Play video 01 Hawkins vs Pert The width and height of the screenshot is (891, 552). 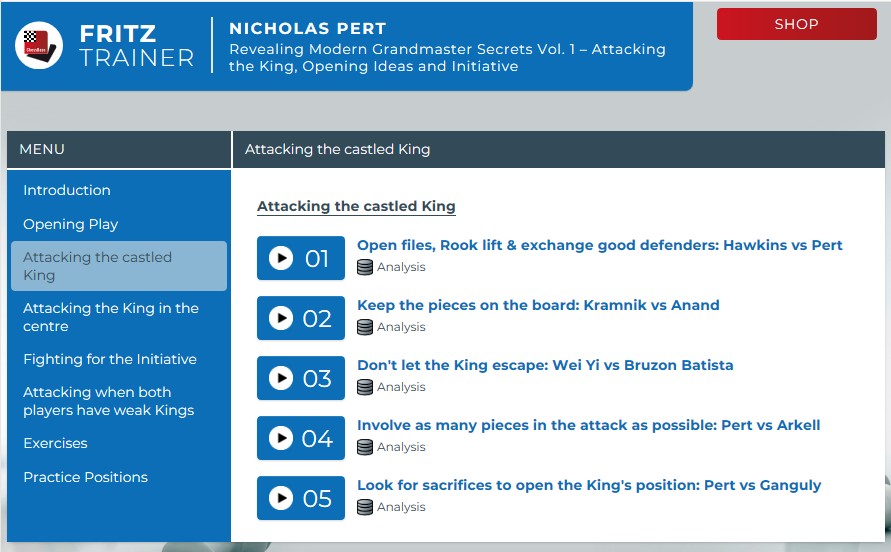click(301, 259)
